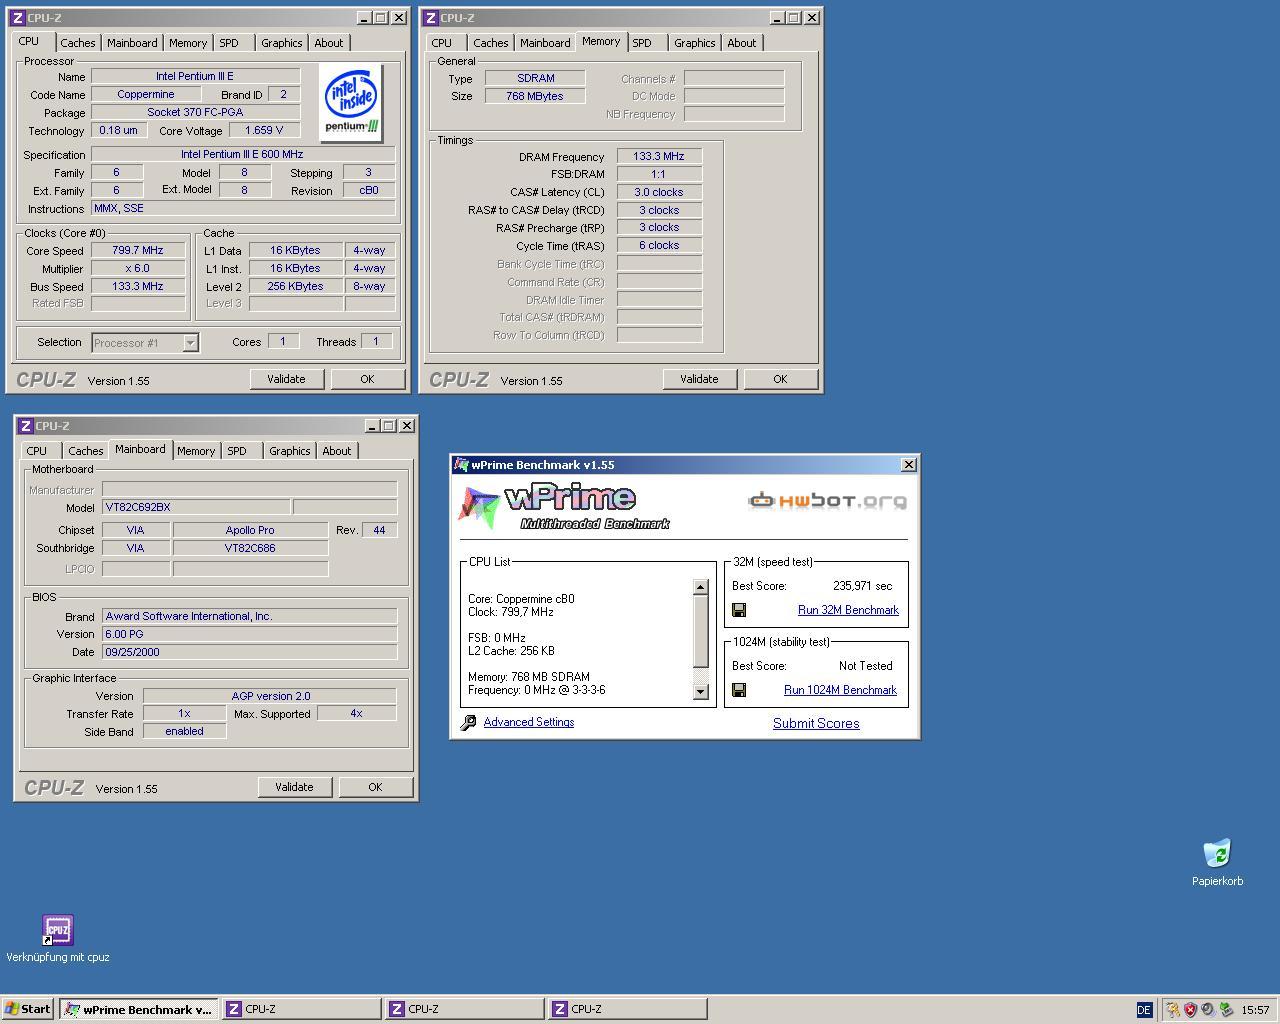
Task: Open the Recycle Bin (Papierkorb) desktop icon
Action: point(1217,853)
